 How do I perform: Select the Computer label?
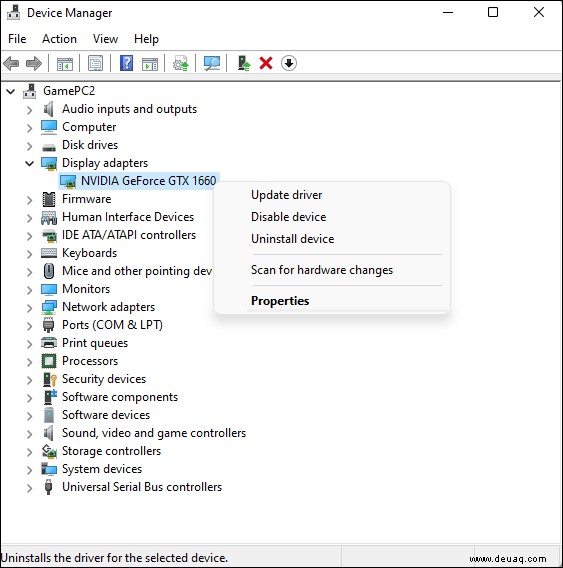coord(89,127)
